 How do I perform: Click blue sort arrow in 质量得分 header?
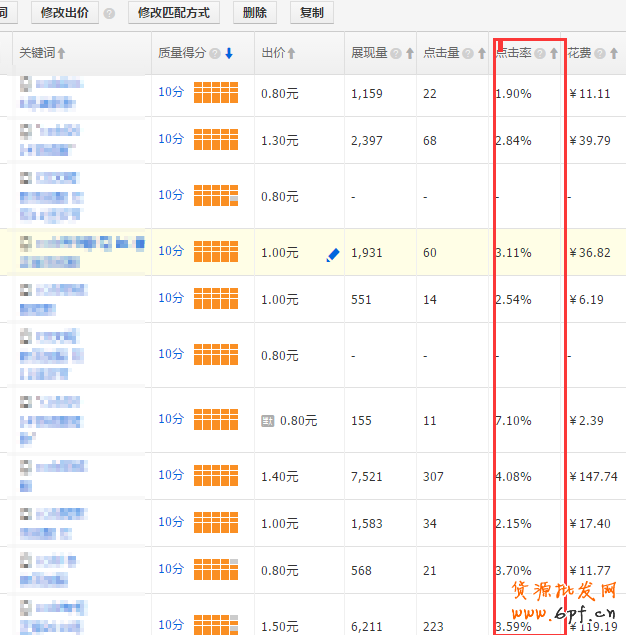[229, 53]
